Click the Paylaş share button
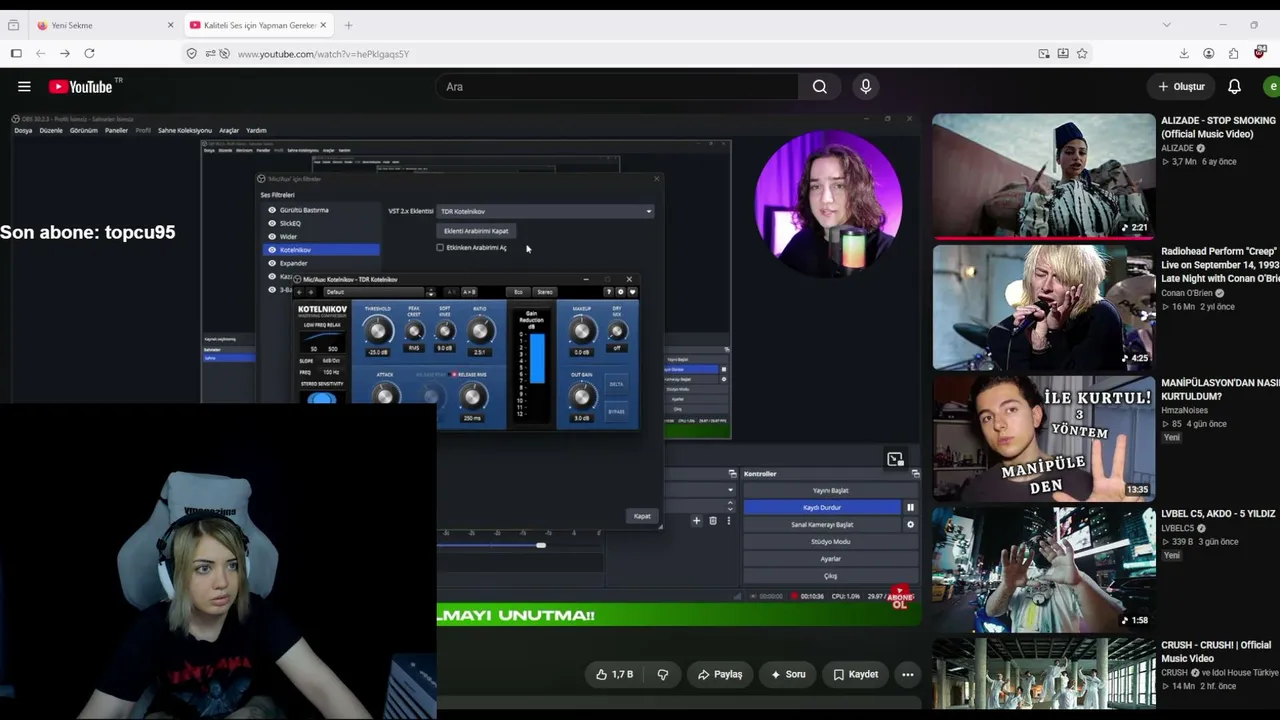 (720, 674)
